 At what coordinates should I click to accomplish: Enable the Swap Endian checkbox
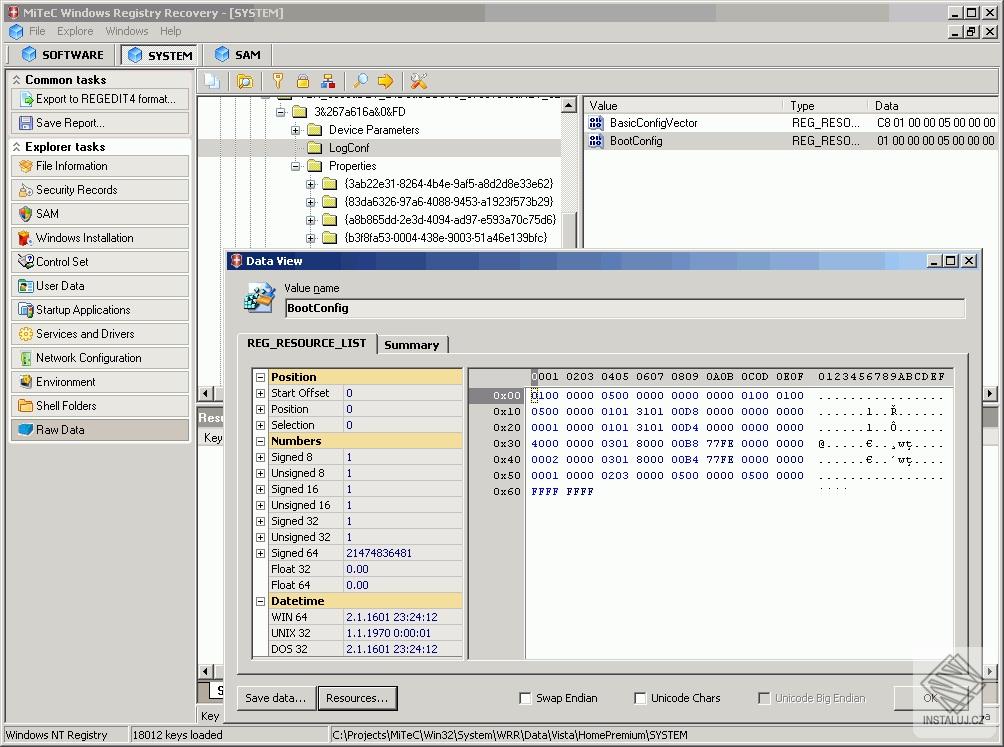(526, 698)
